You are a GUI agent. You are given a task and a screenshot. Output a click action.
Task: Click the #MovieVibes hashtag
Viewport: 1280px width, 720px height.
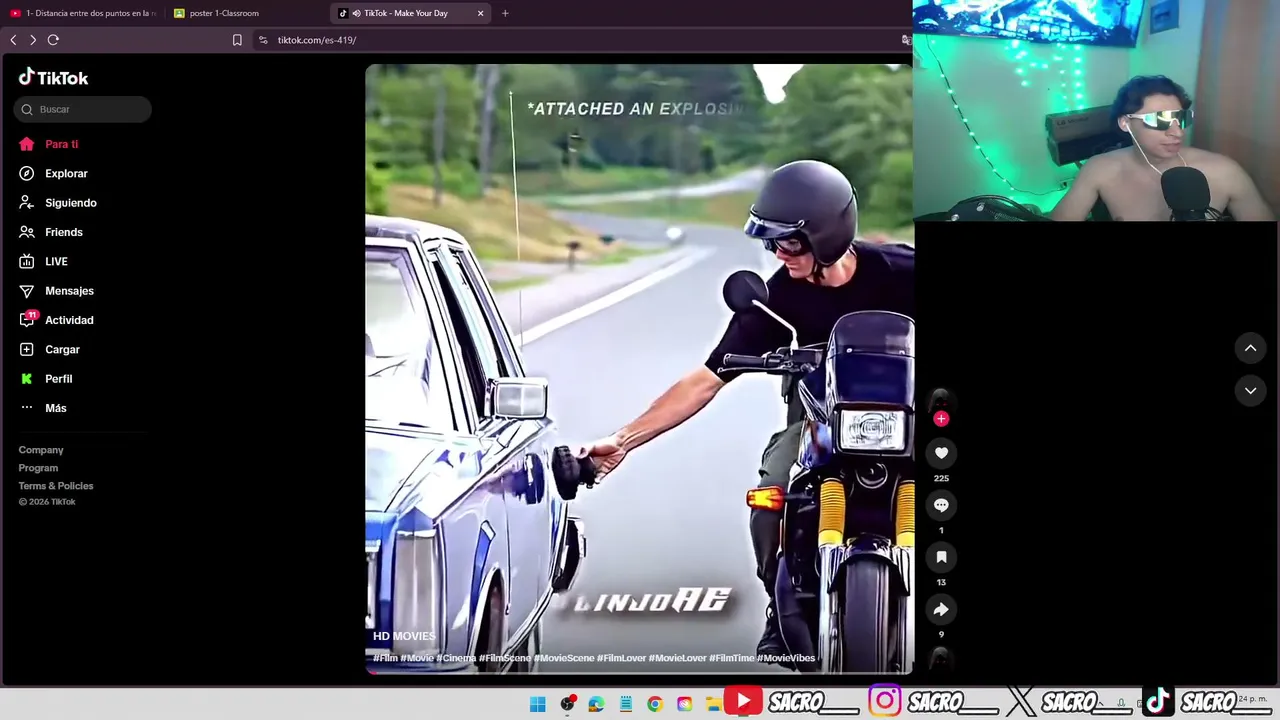point(786,658)
